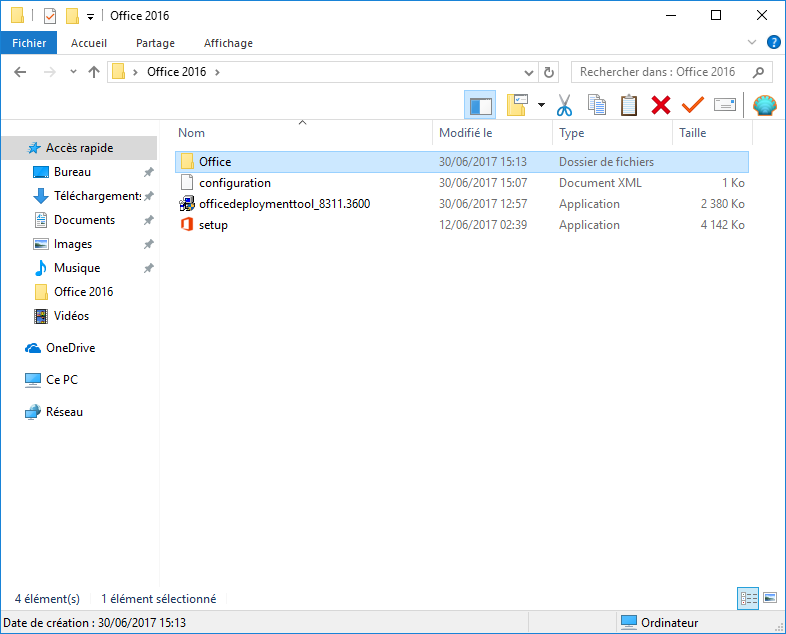Select officedeploymenttool_8311.3600 file
The image size is (786, 634).
pos(462,204)
